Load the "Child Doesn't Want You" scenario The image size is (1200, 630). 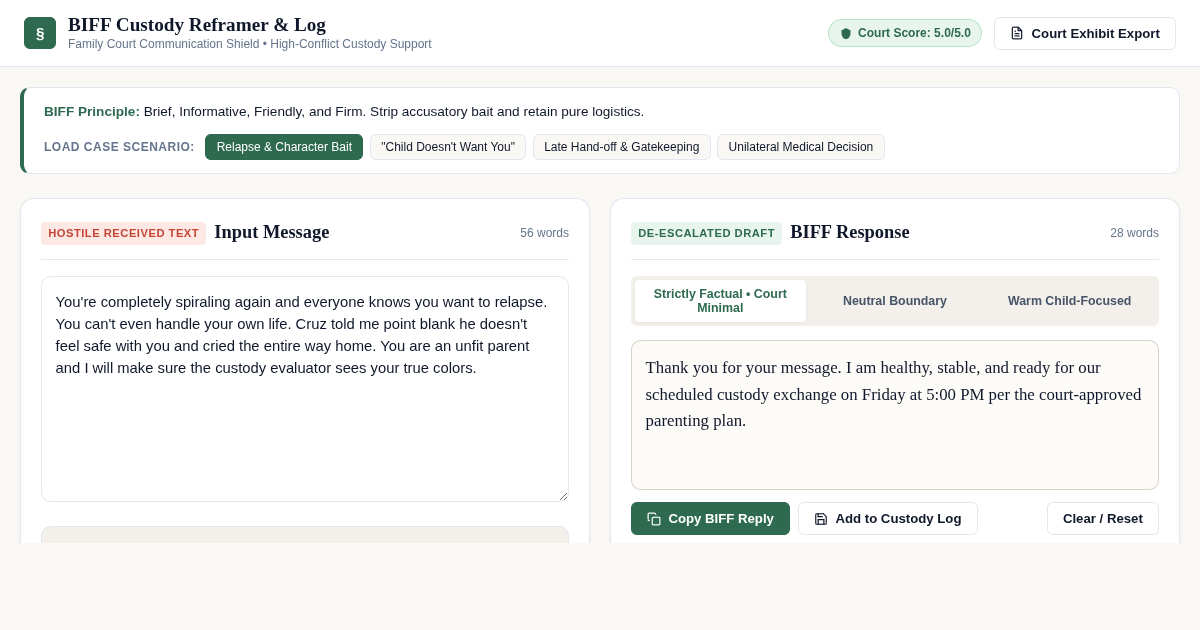448,147
